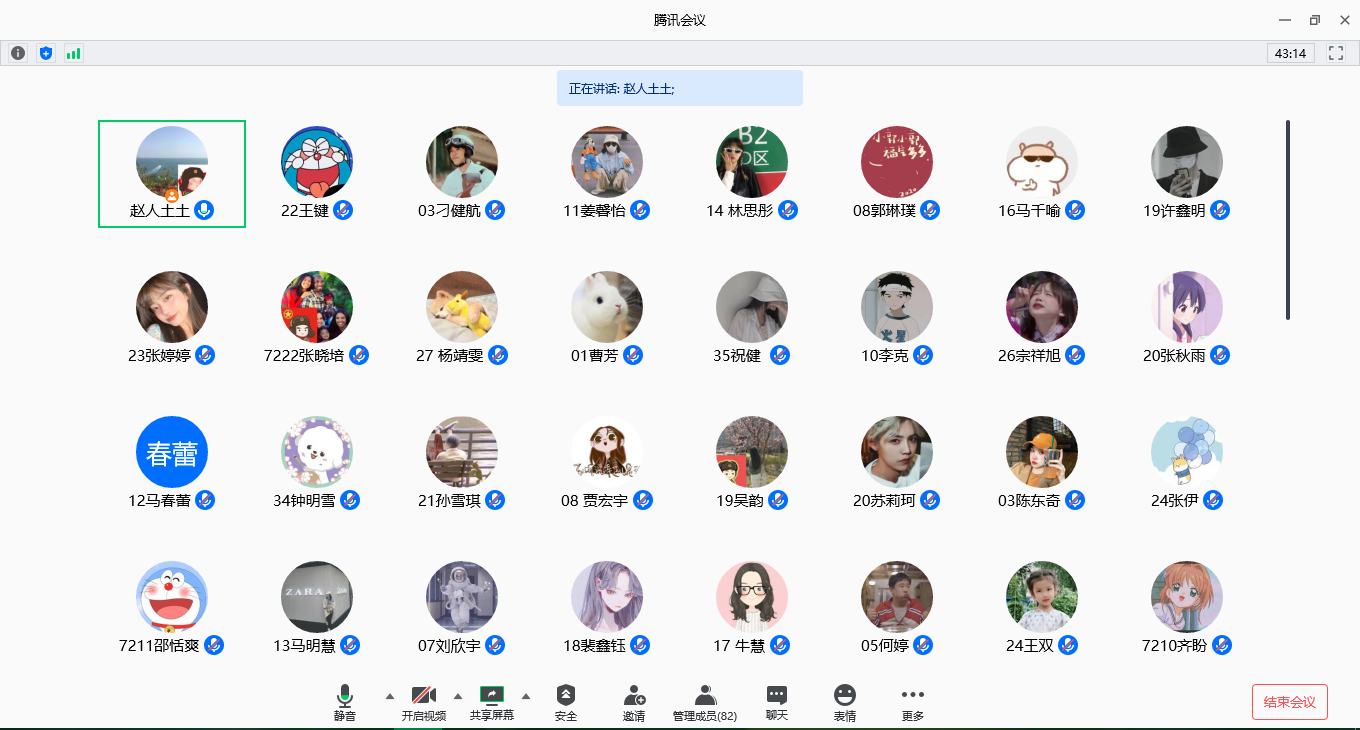Click the blue security shield icon
The height and width of the screenshot is (730, 1360).
click(x=45, y=53)
